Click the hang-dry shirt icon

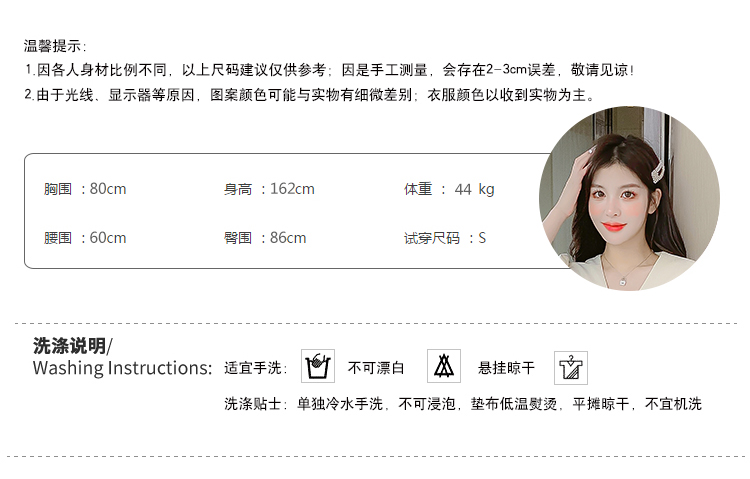[x=571, y=368]
